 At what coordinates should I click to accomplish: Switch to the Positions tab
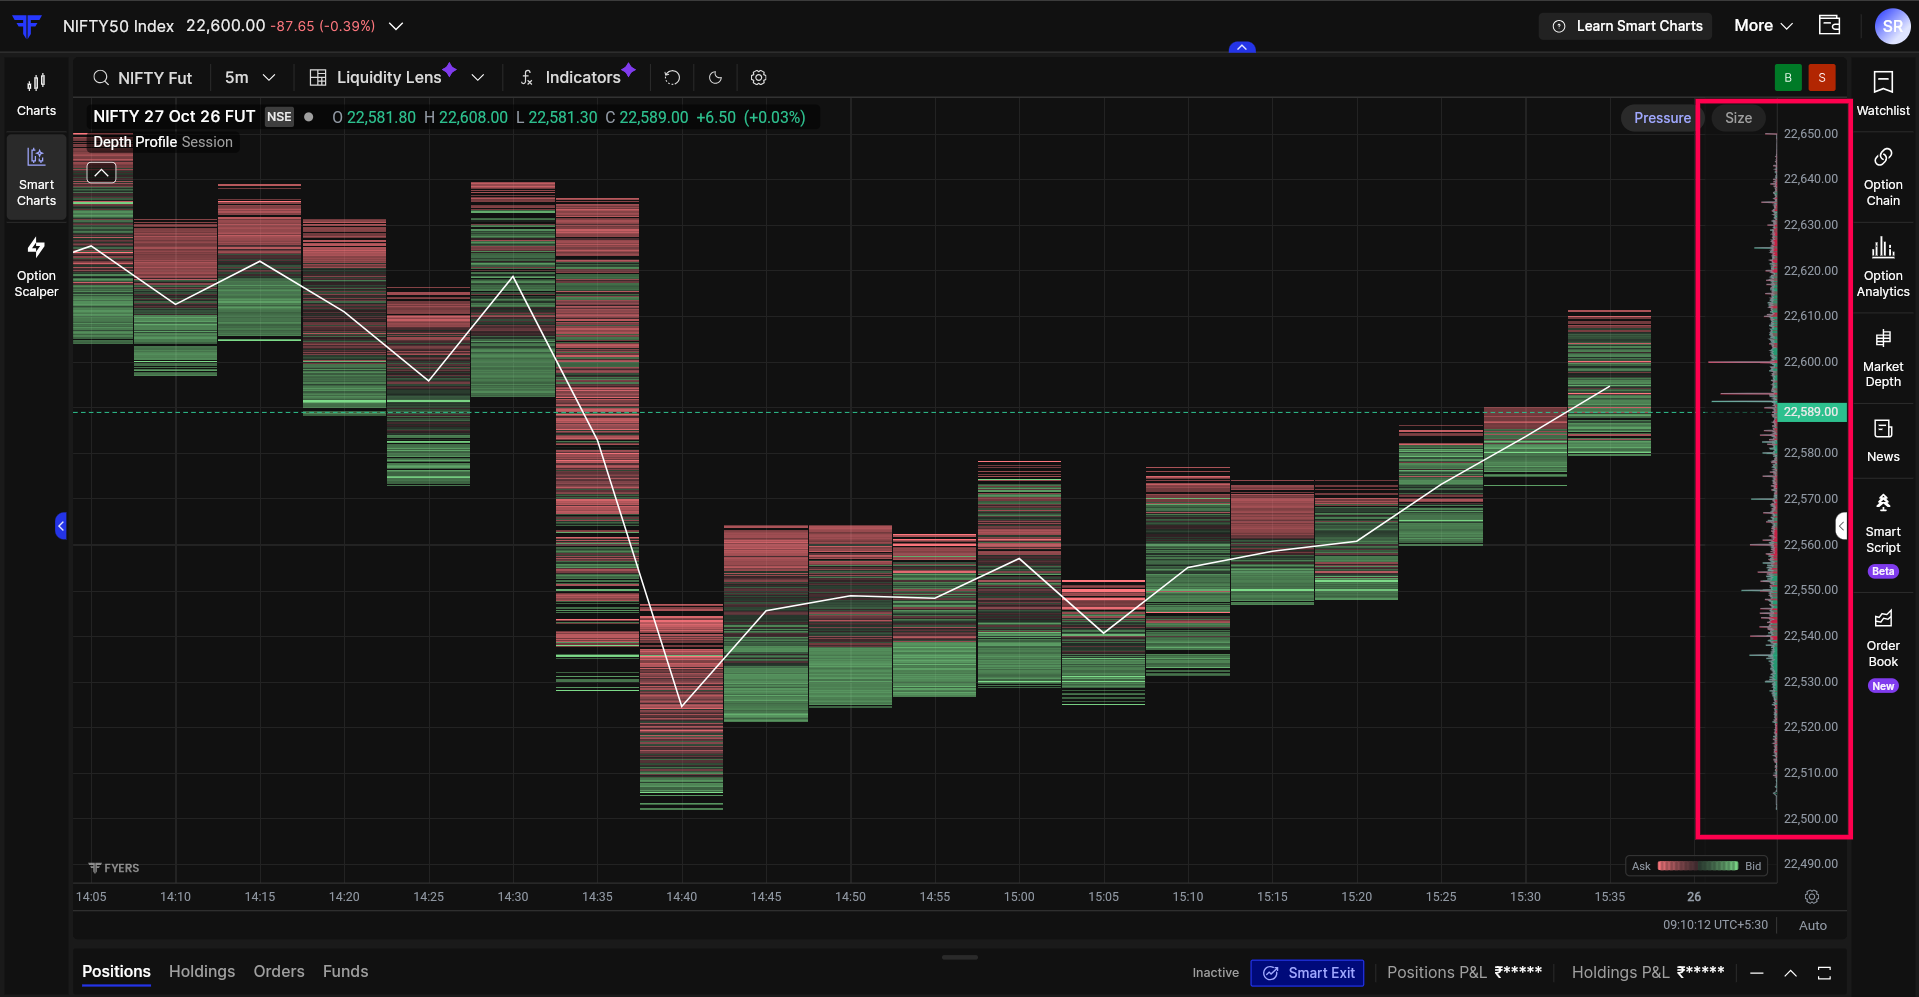tap(116, 972)
